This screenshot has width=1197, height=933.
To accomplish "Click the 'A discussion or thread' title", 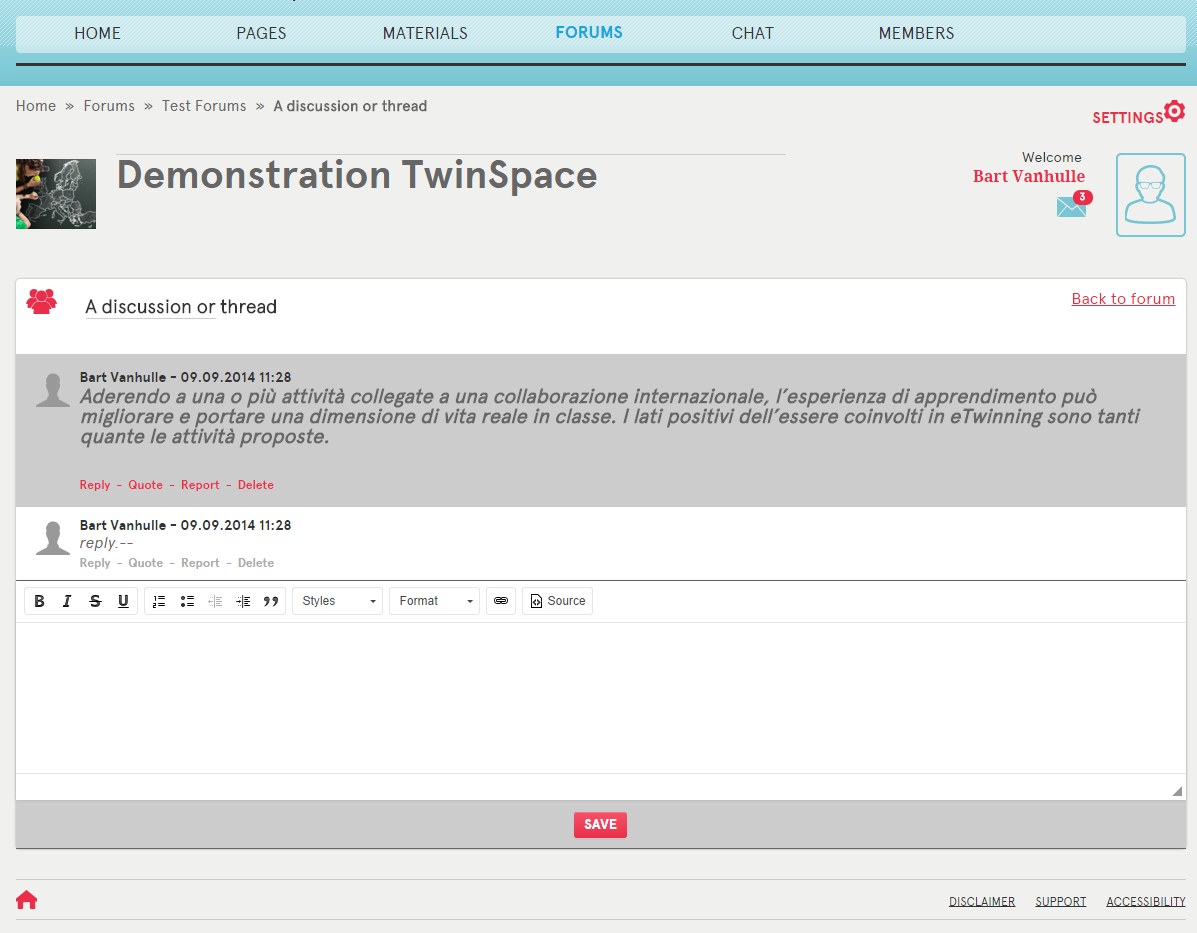I will tap(181, 307).
